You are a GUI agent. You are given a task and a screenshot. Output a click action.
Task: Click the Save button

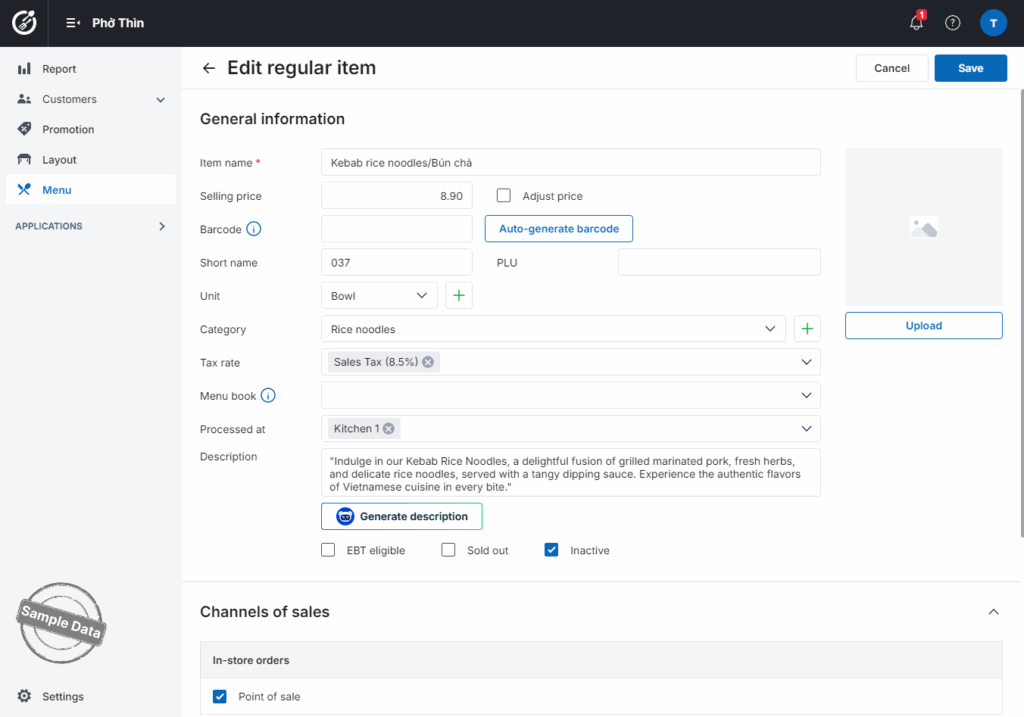970,68
